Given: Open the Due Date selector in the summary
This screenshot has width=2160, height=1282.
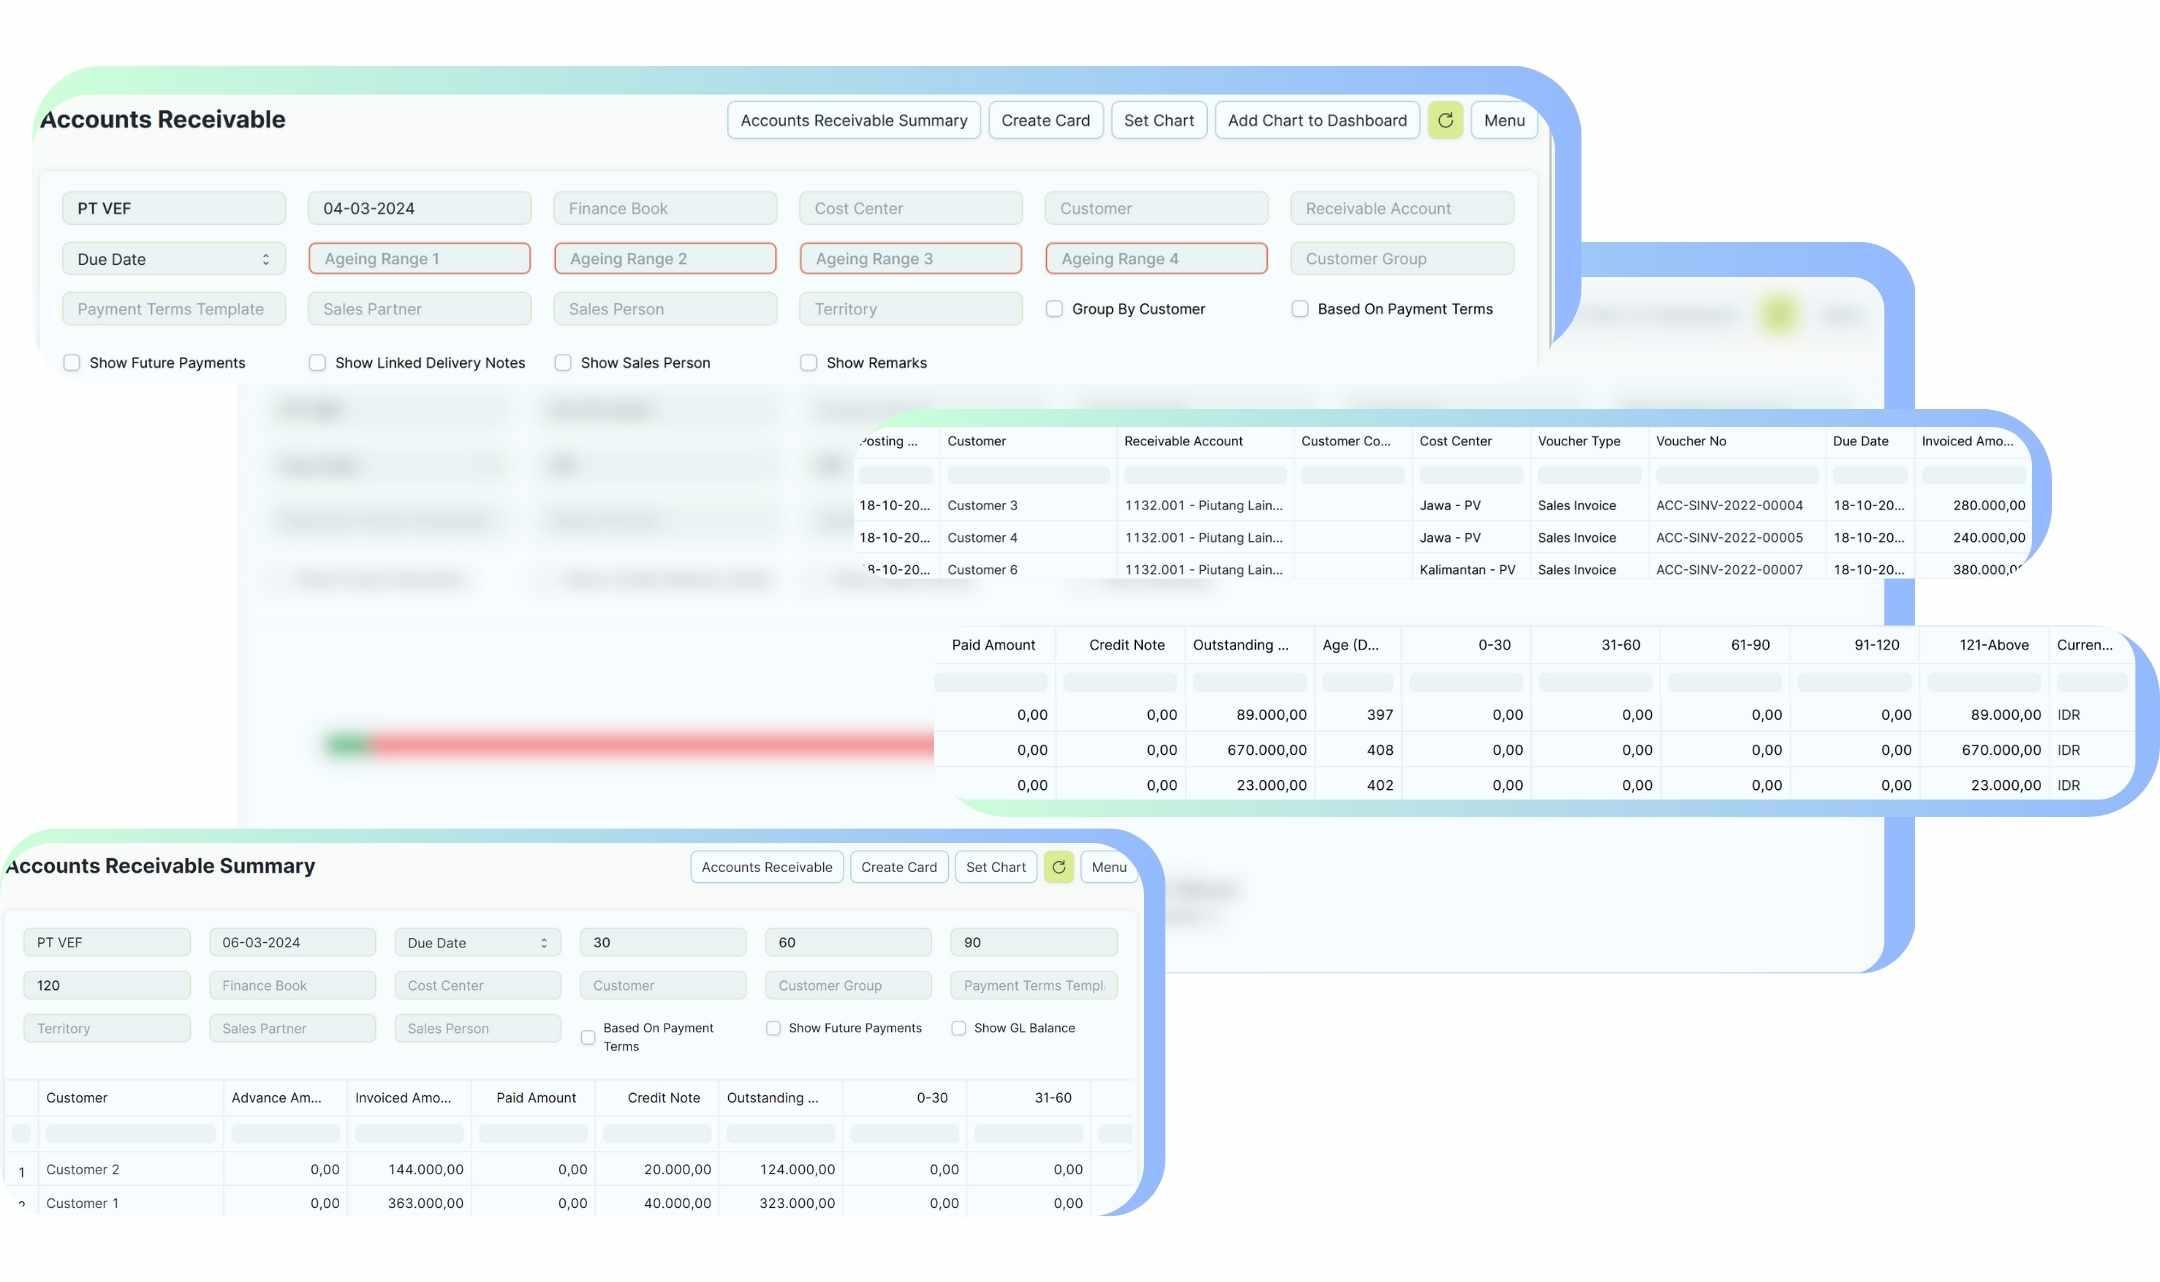Looking at the screenshot, I should tap(477, 942).
